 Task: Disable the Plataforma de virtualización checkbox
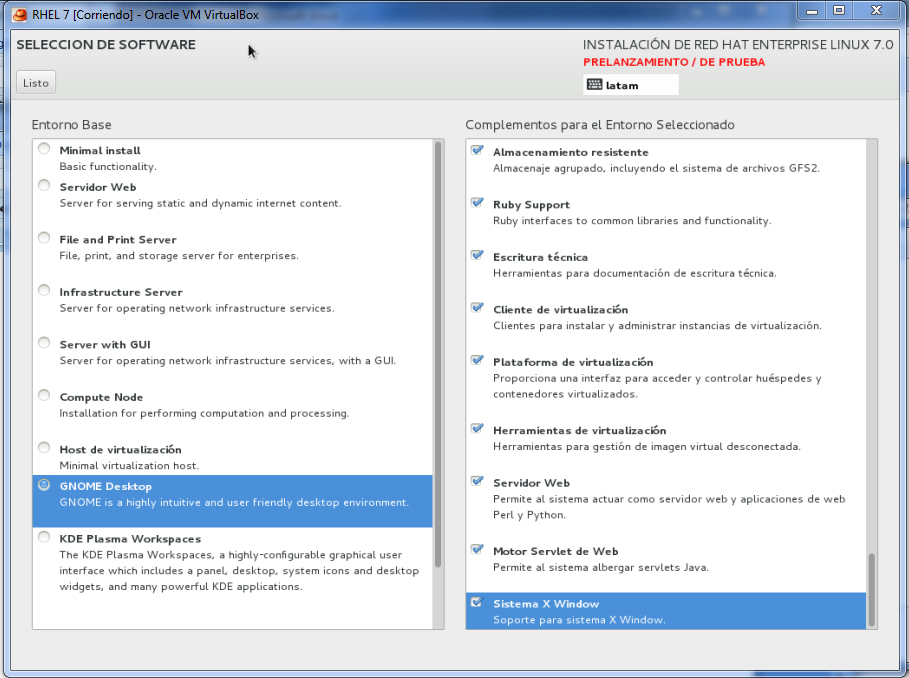point(477,360)
